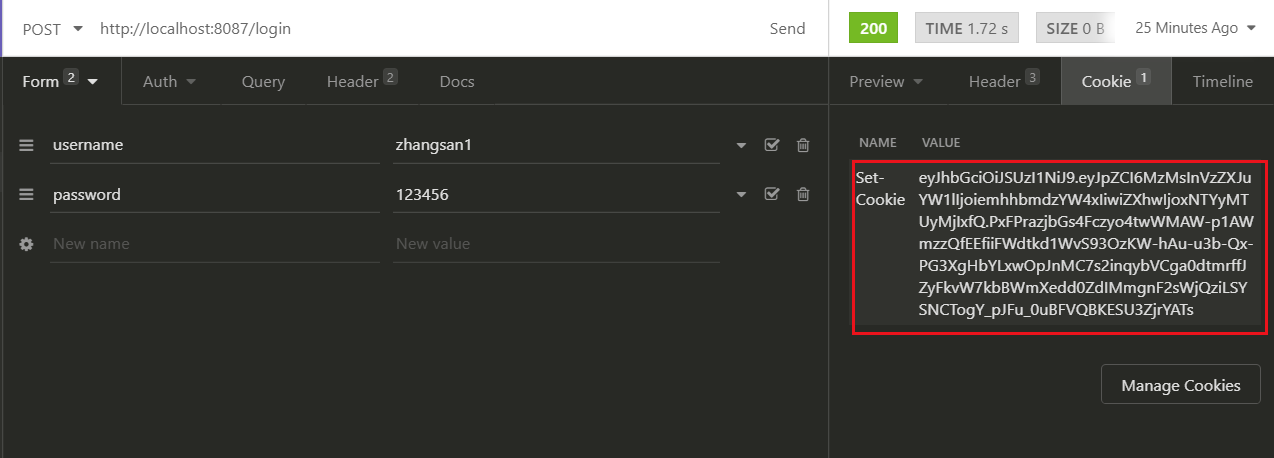
Task: Click the username name field
Action: point(215,145)
